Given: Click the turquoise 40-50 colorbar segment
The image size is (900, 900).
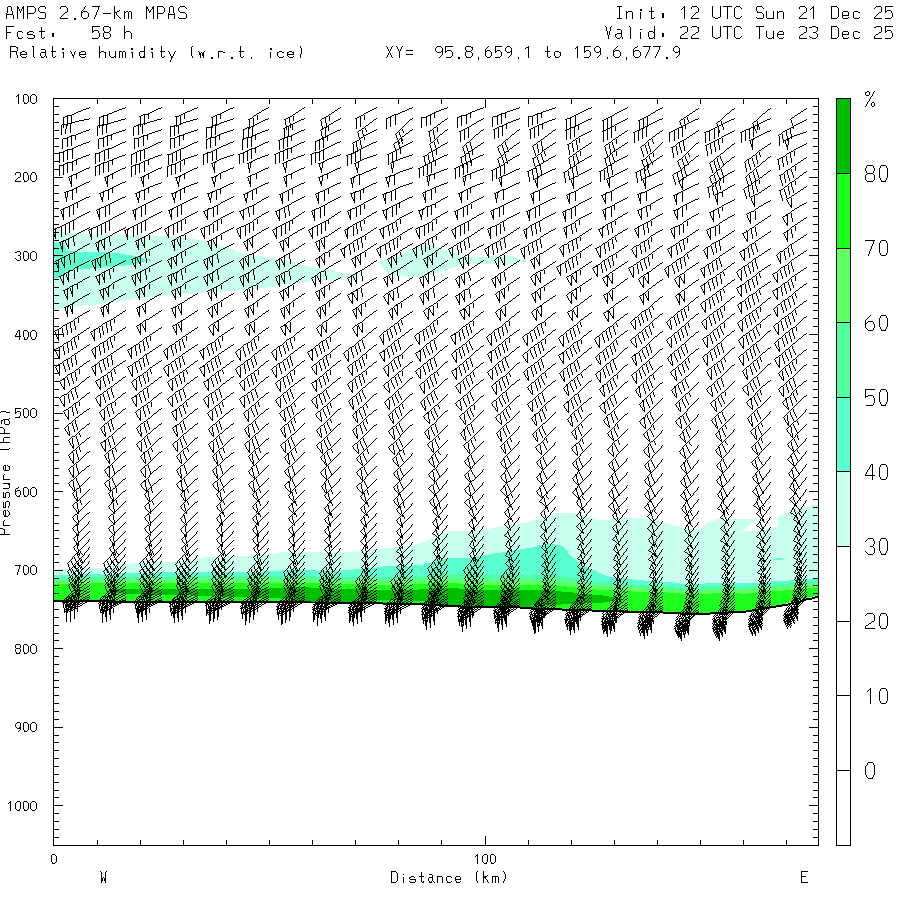Looking at the screenshot, I should pyautogui.click(x=843, y=435).
